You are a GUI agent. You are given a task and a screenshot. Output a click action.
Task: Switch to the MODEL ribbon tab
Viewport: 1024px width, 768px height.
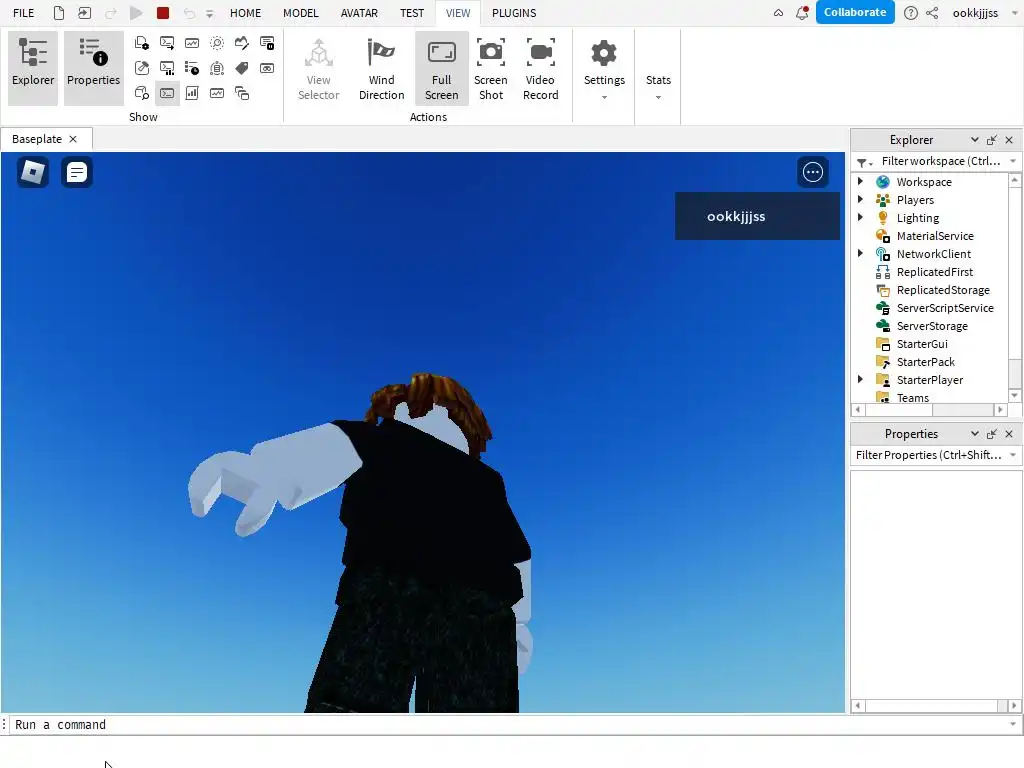coord(301,12)
